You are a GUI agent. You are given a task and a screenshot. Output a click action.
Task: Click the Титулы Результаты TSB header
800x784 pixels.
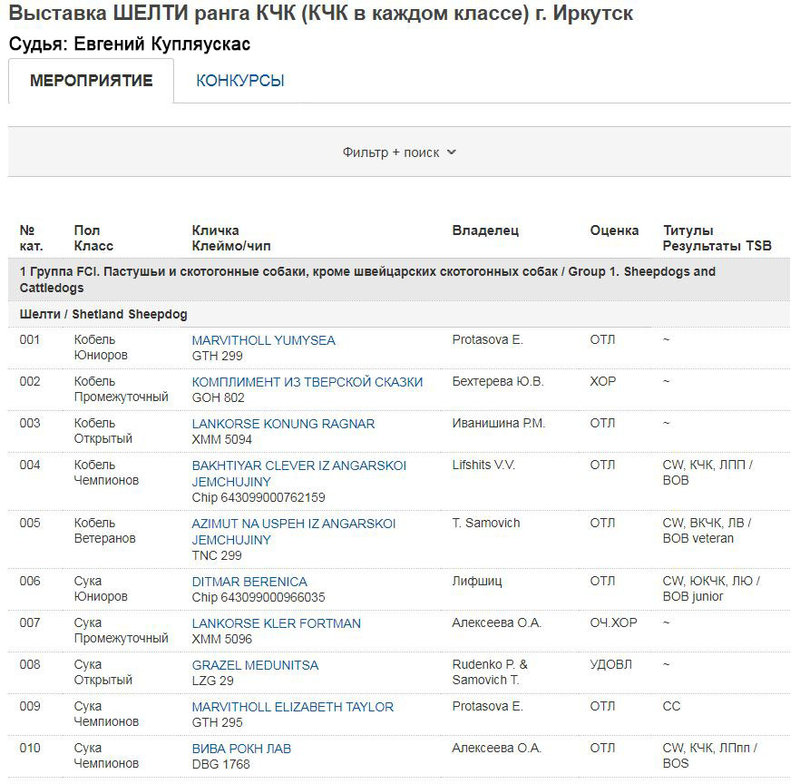point(717,238)
